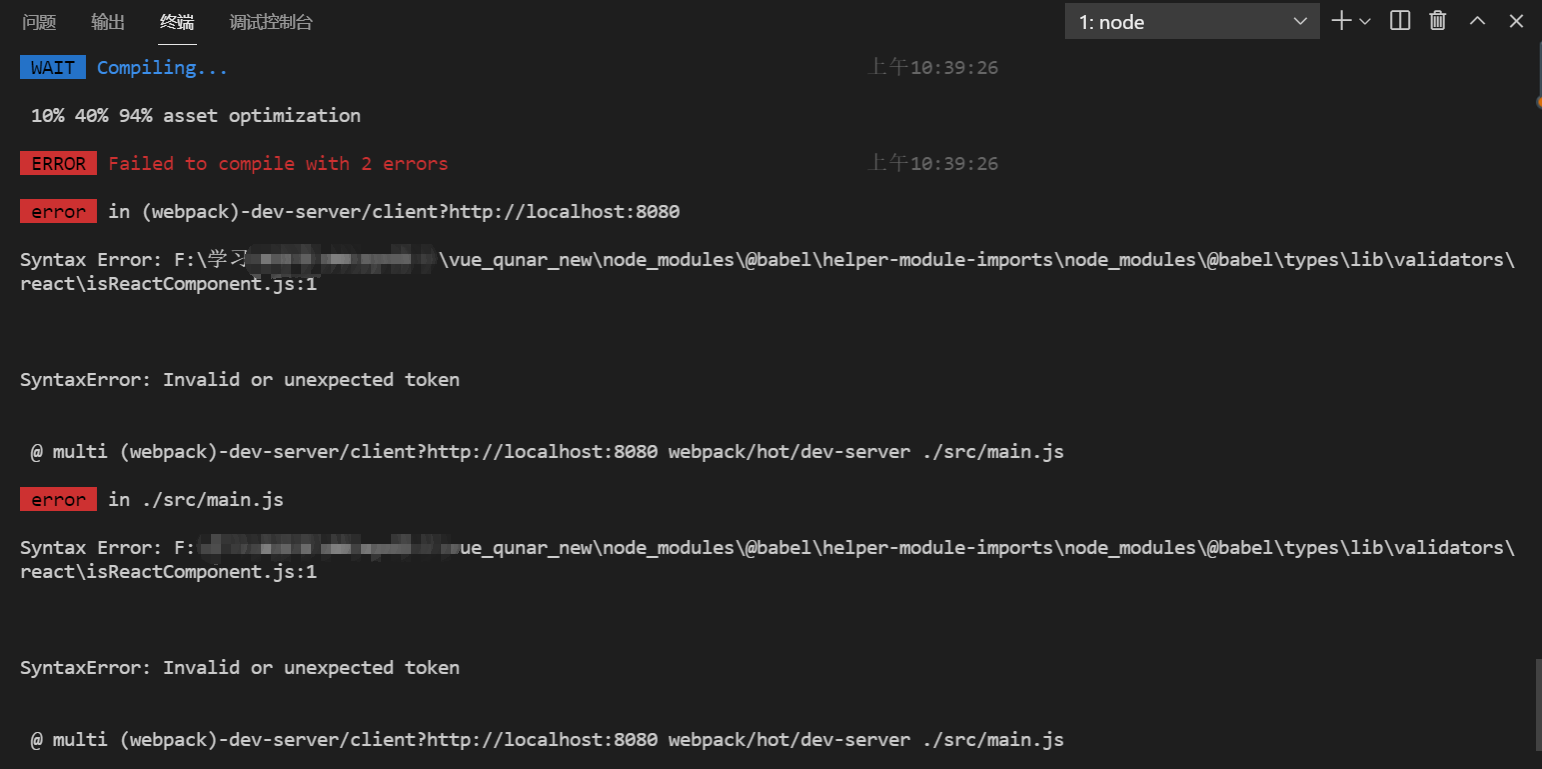Screen dimensions: 1542x769
Task: Split the terminal pane
Action: tap(1400, 21)
